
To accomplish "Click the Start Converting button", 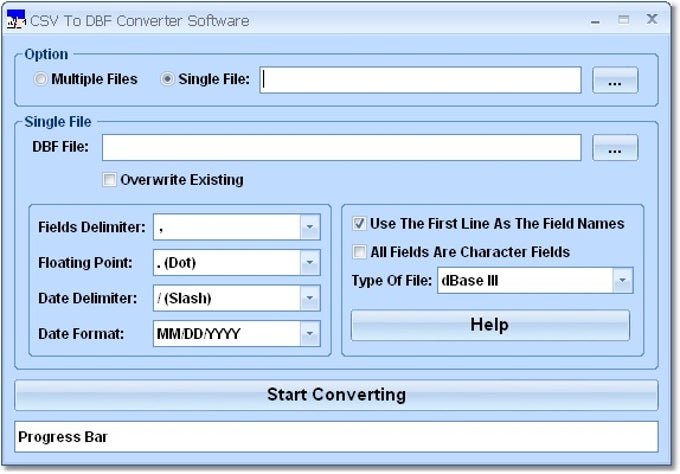I will click(x=336, y=395).
